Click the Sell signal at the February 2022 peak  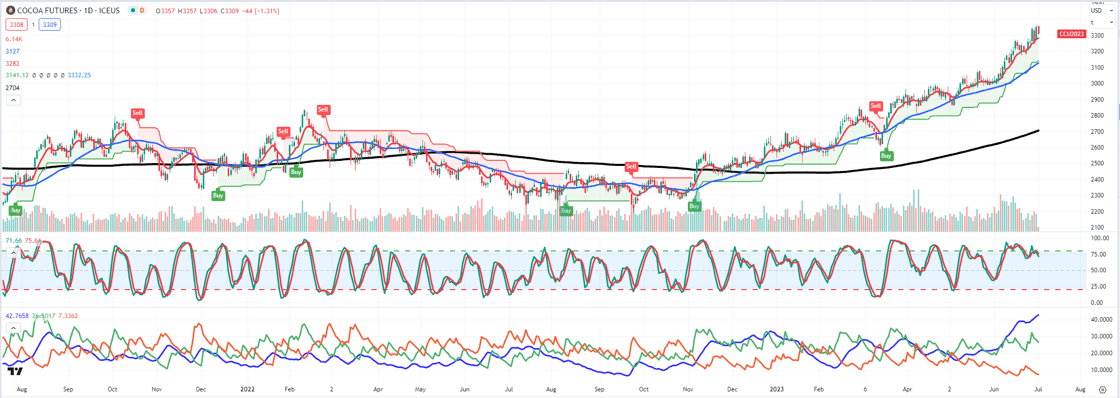tap(324, 110)
